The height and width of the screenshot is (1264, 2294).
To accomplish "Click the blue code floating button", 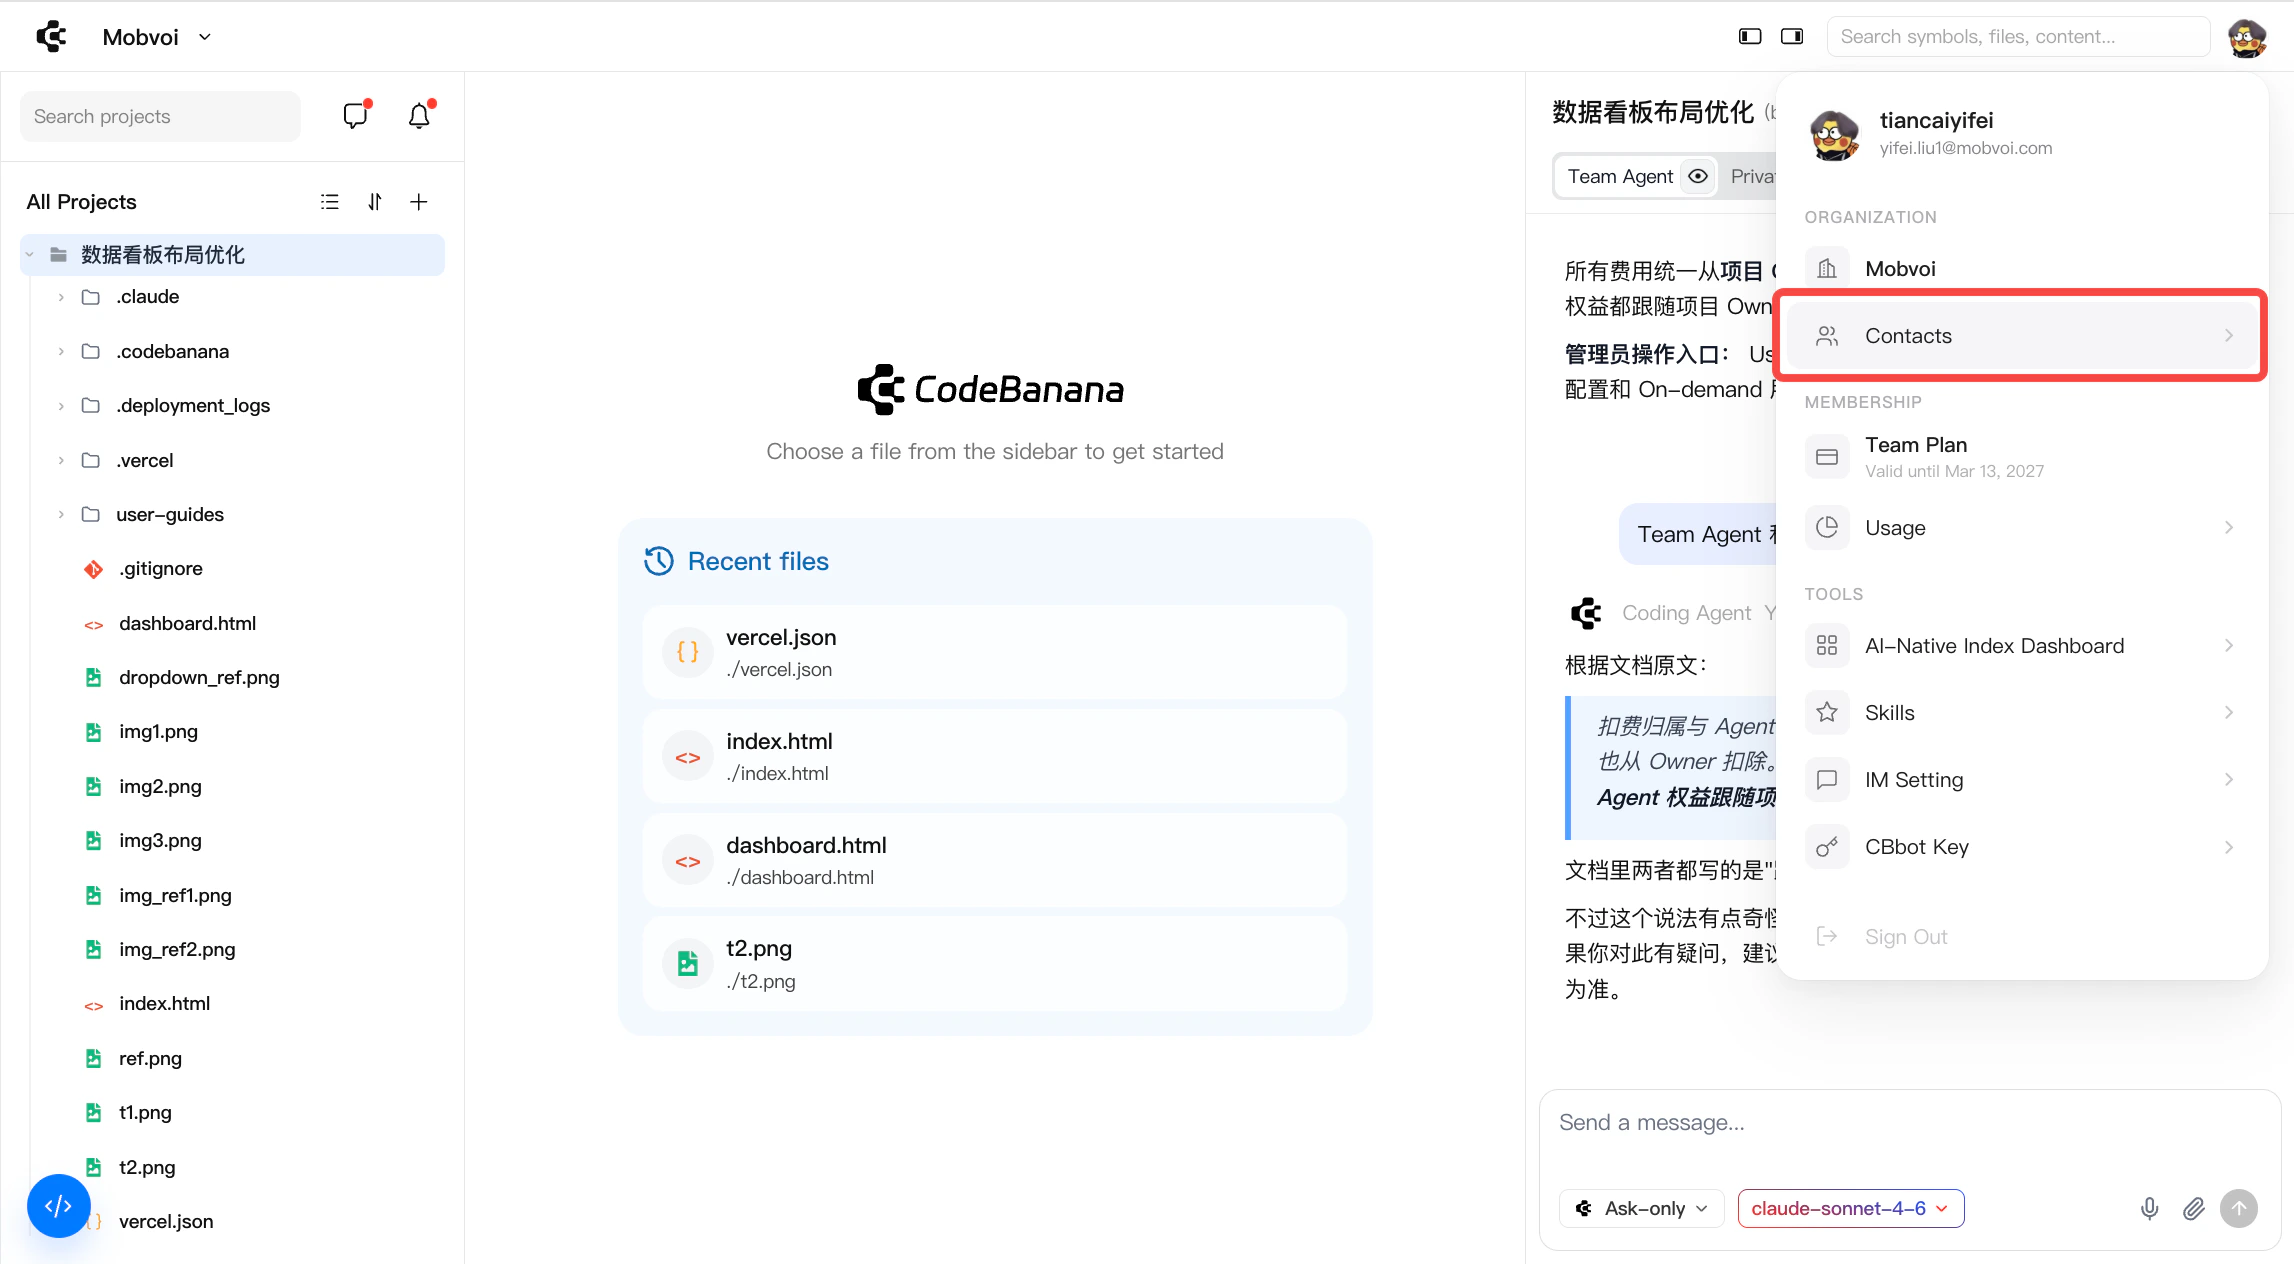I will [x=58, y=1206].
